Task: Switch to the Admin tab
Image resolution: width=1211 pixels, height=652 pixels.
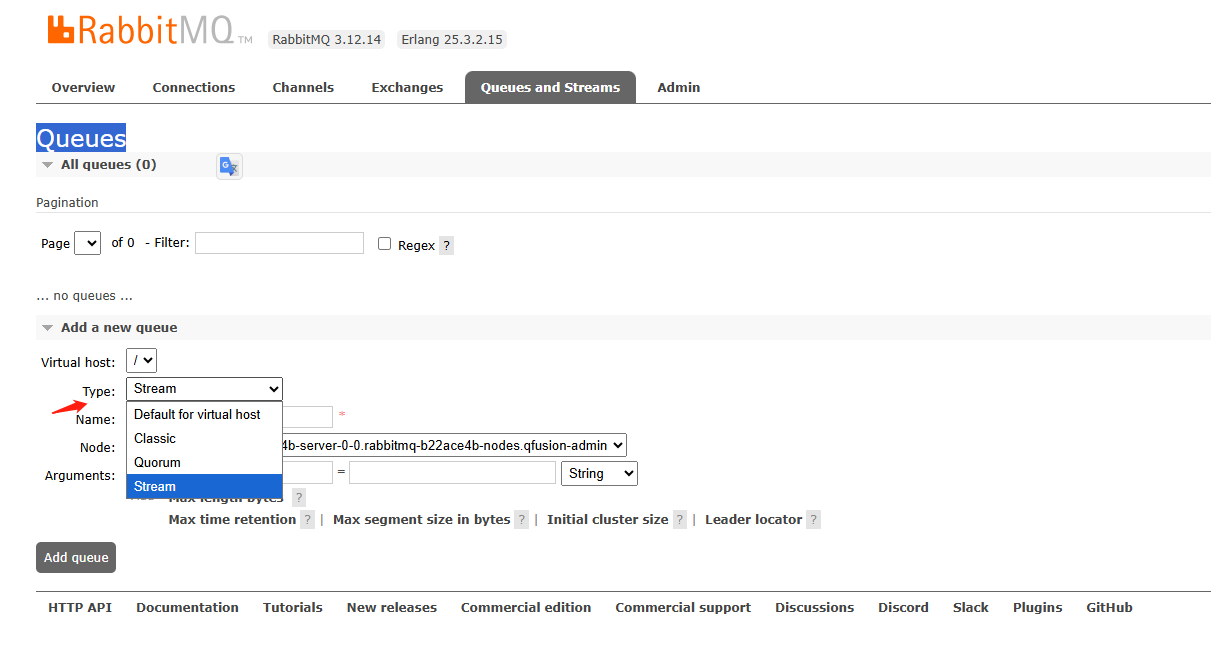Action: 679,87
